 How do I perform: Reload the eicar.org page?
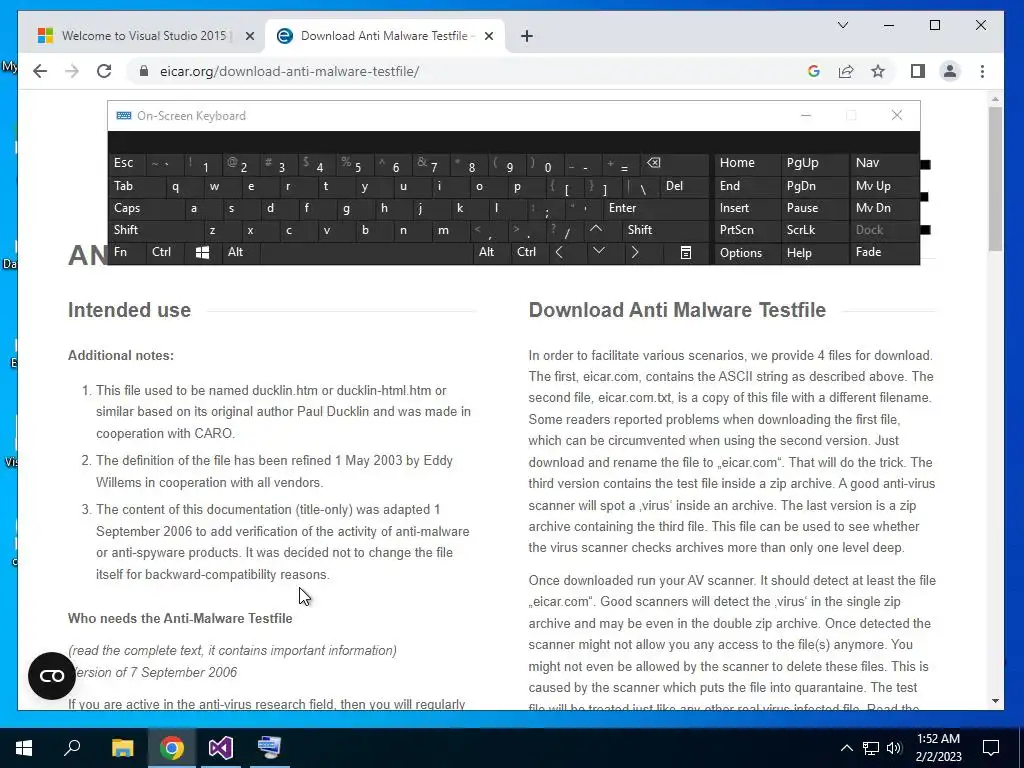104,71
